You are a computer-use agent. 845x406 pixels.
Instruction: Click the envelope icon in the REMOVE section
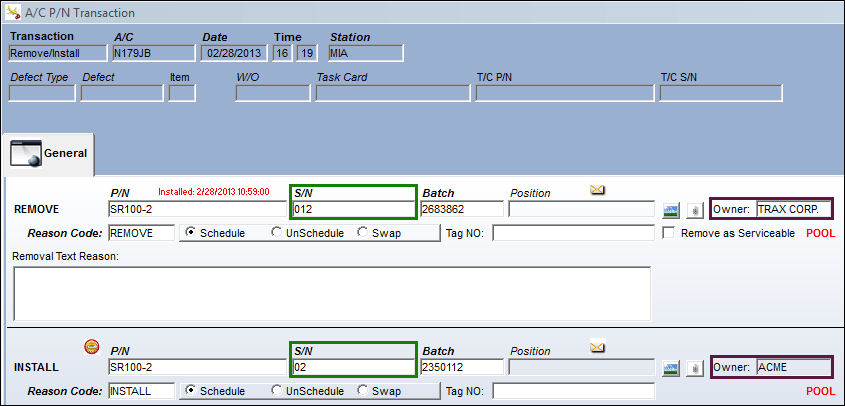(597, 189)
